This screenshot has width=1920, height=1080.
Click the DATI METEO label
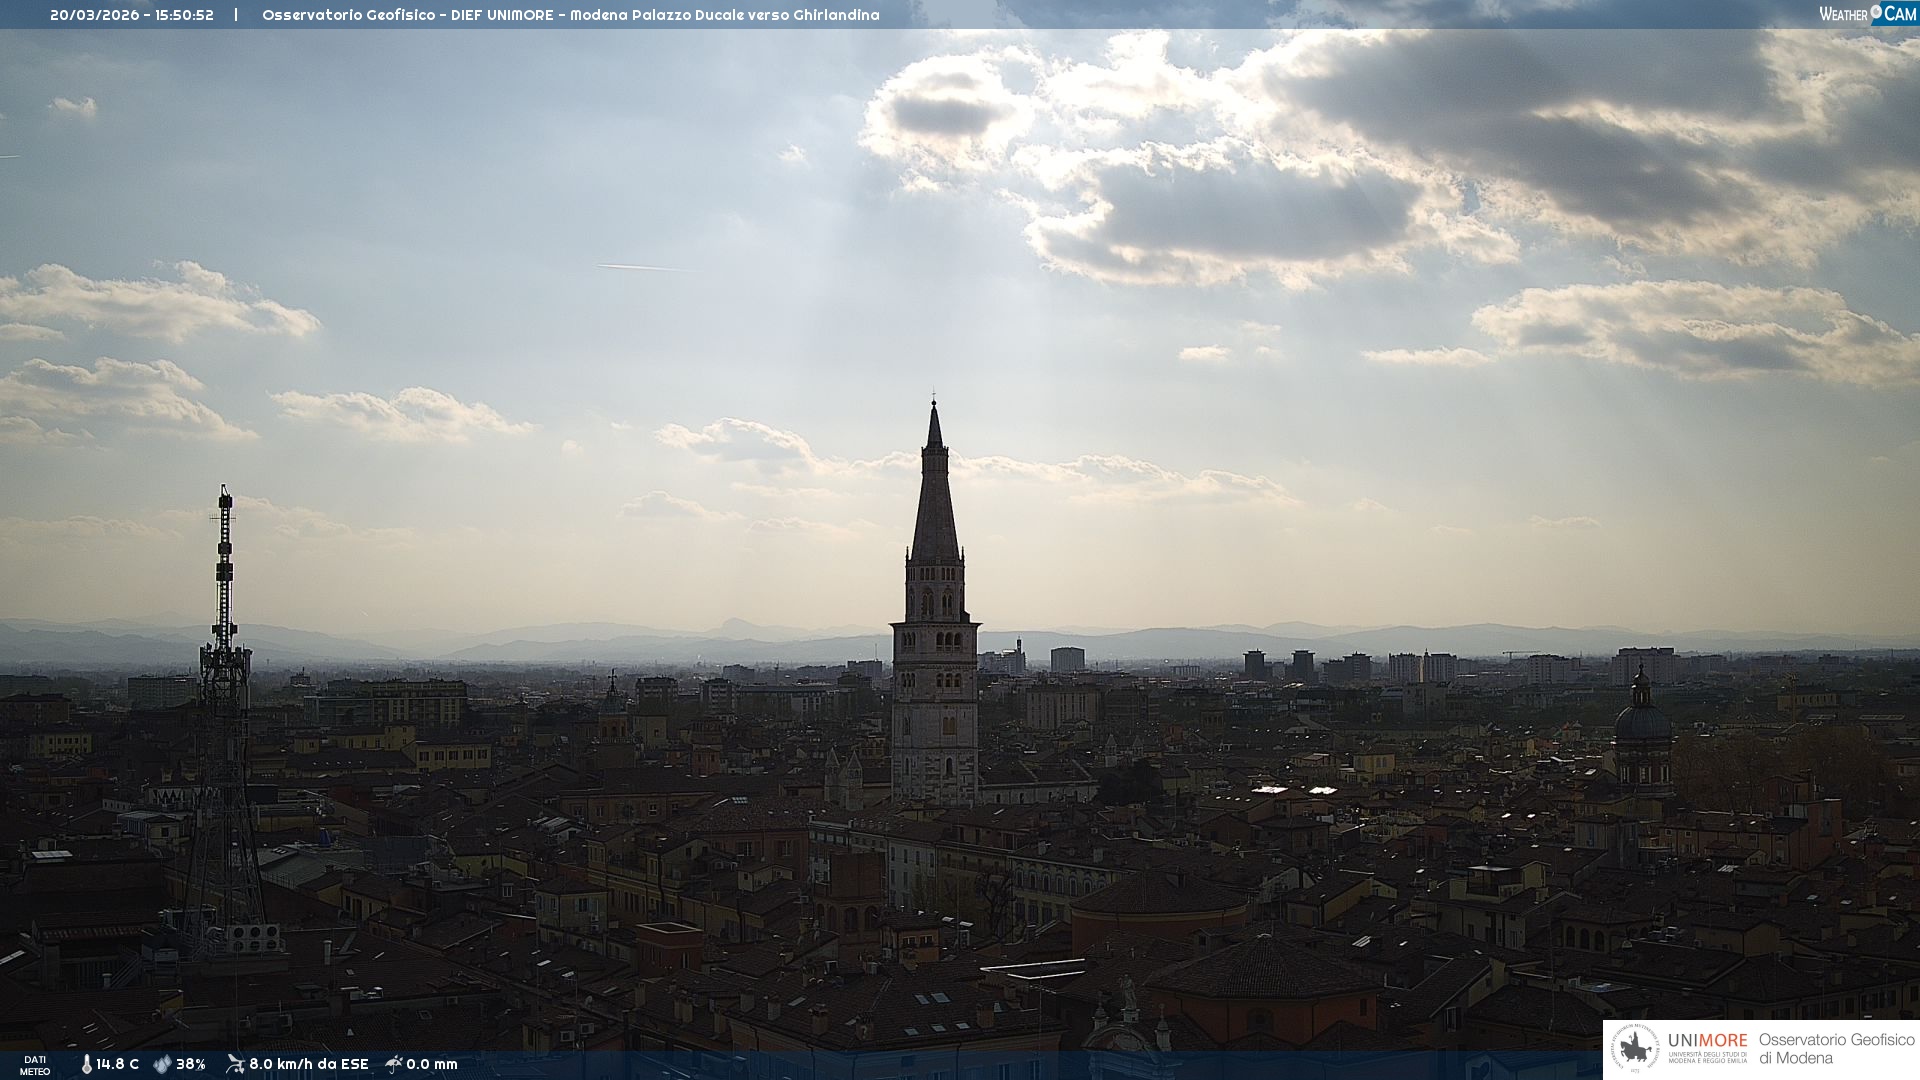tap(35, 1065)
